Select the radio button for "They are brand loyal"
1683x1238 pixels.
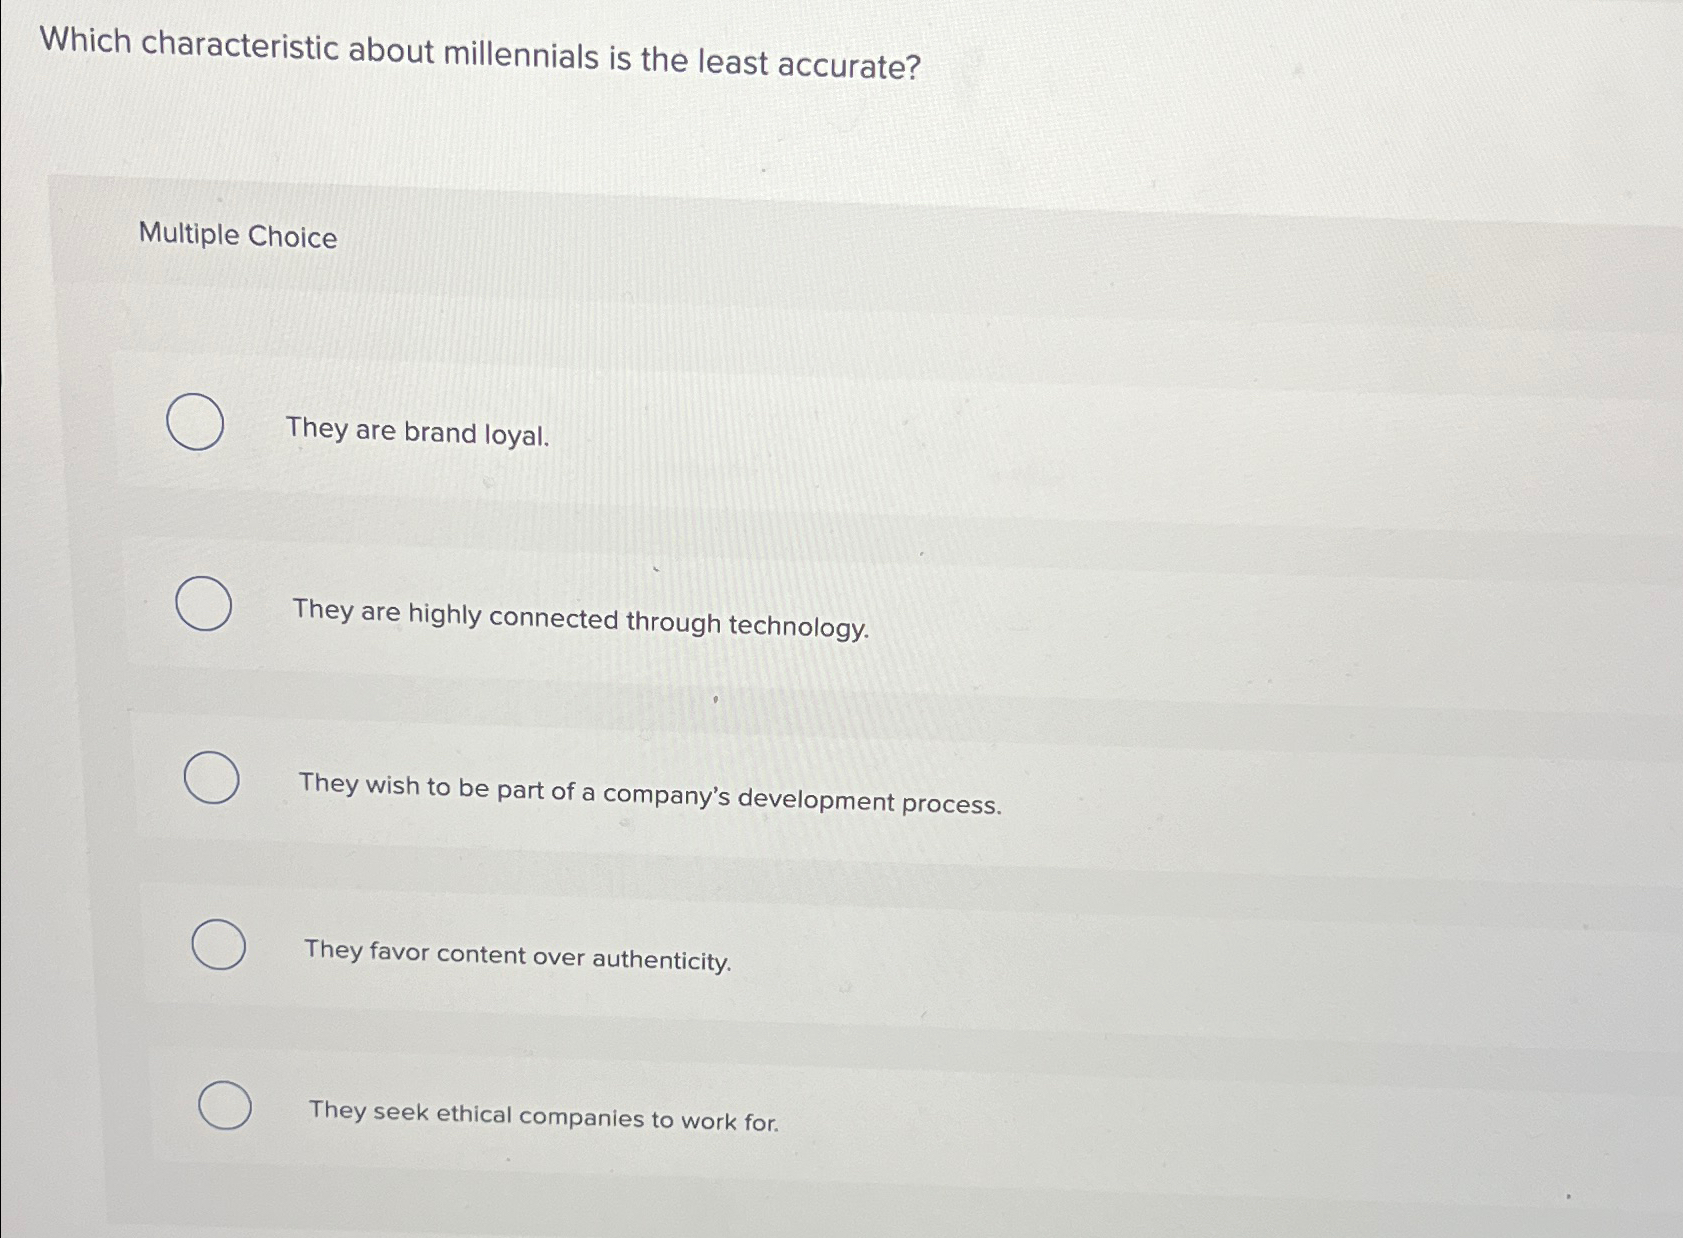point(196,424)
